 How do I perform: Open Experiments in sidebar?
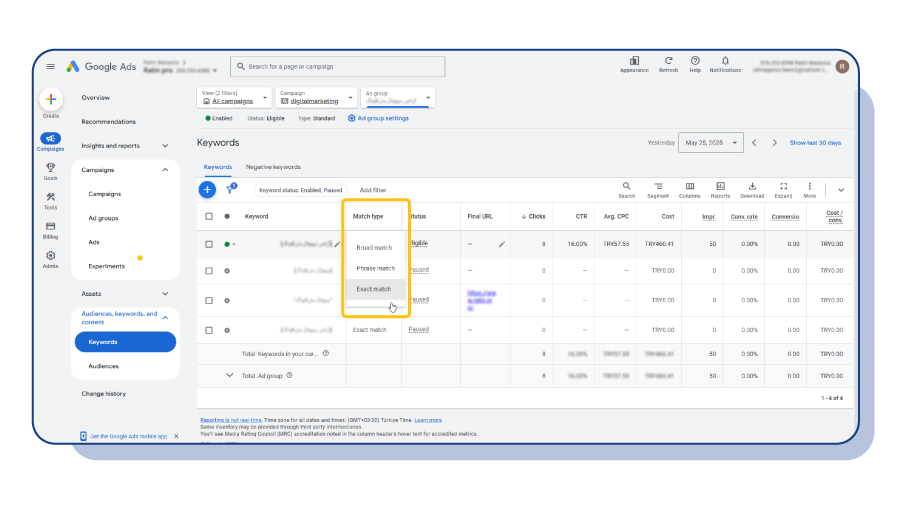click(x=107, y=266)
